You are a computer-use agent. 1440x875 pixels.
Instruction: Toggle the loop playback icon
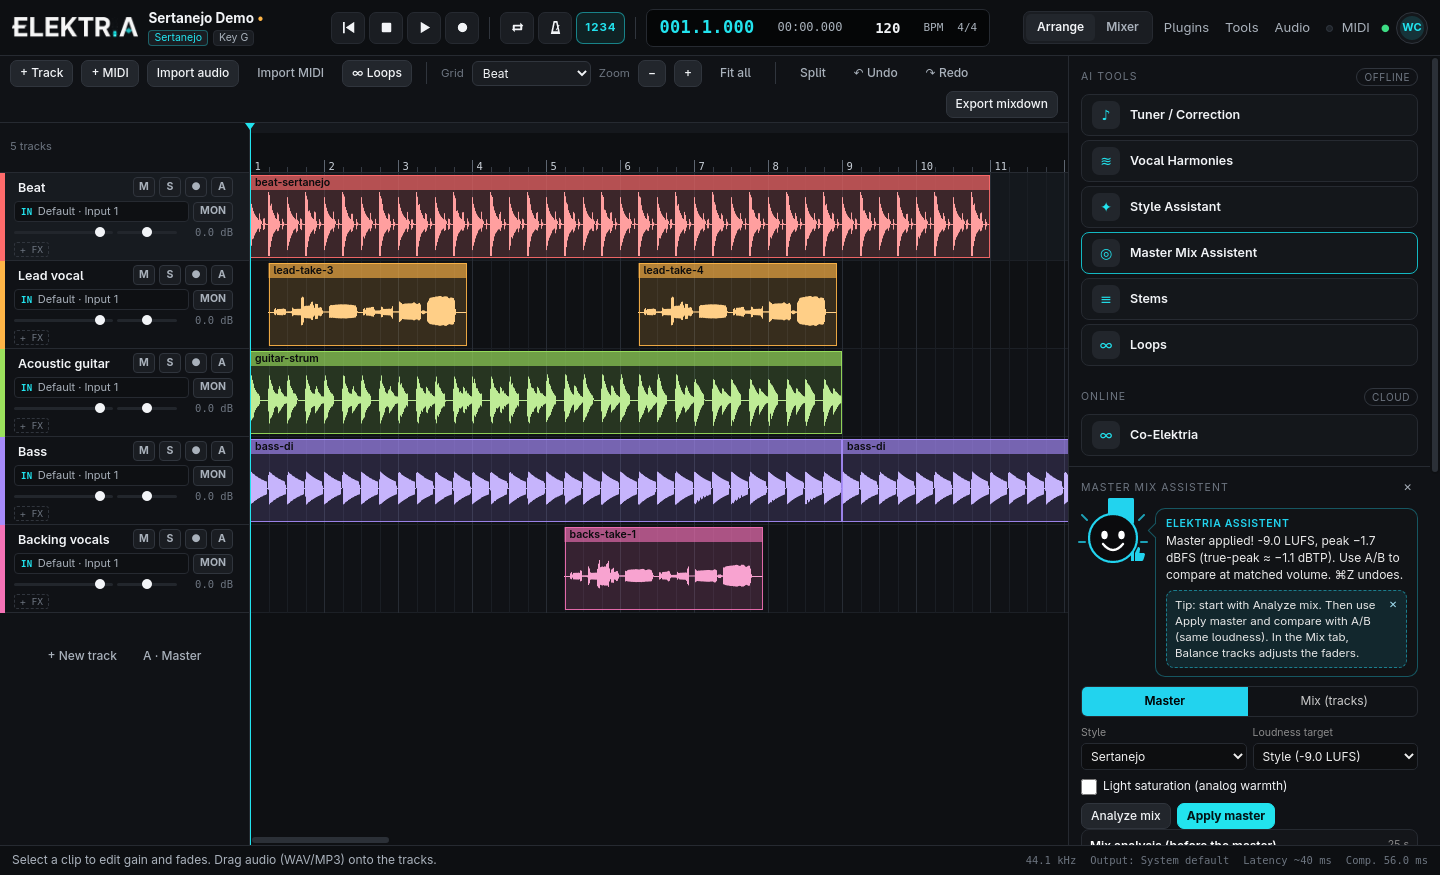tap(517, 28)
